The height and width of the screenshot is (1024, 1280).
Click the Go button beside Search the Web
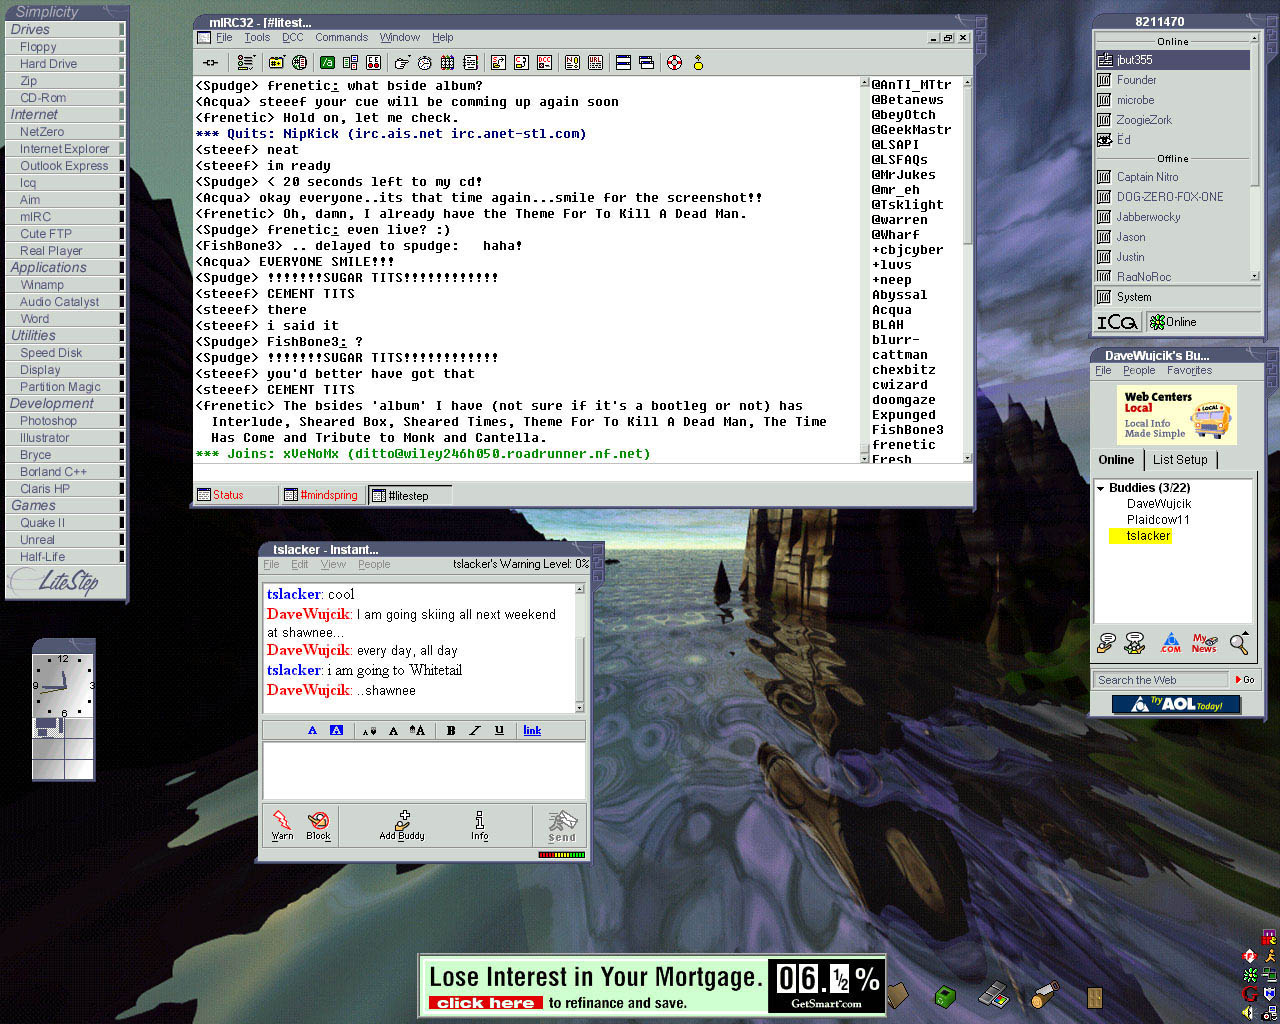point(1245,680)
